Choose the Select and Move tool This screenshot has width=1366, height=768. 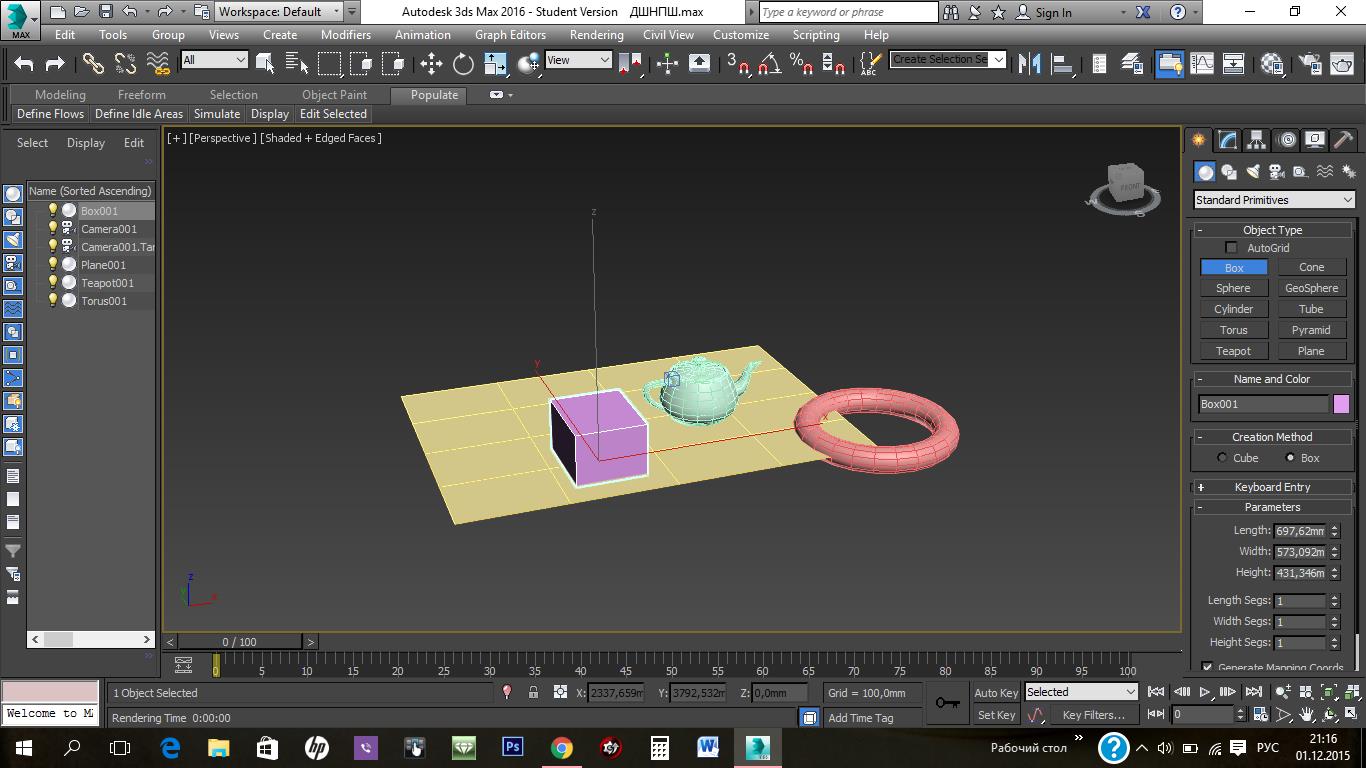point(431,63)
